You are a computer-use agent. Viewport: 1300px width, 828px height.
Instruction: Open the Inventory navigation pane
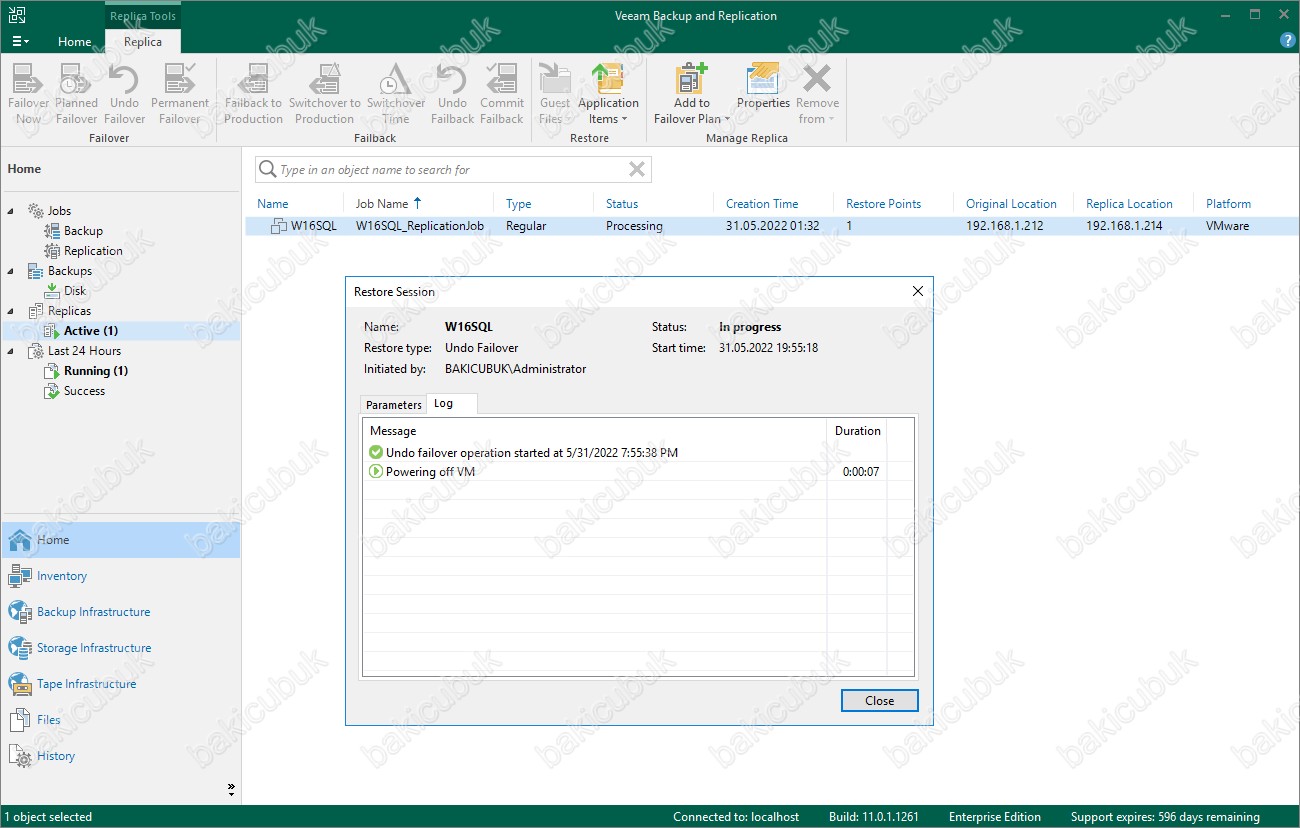pyautogui.click(x=120, y=576)
